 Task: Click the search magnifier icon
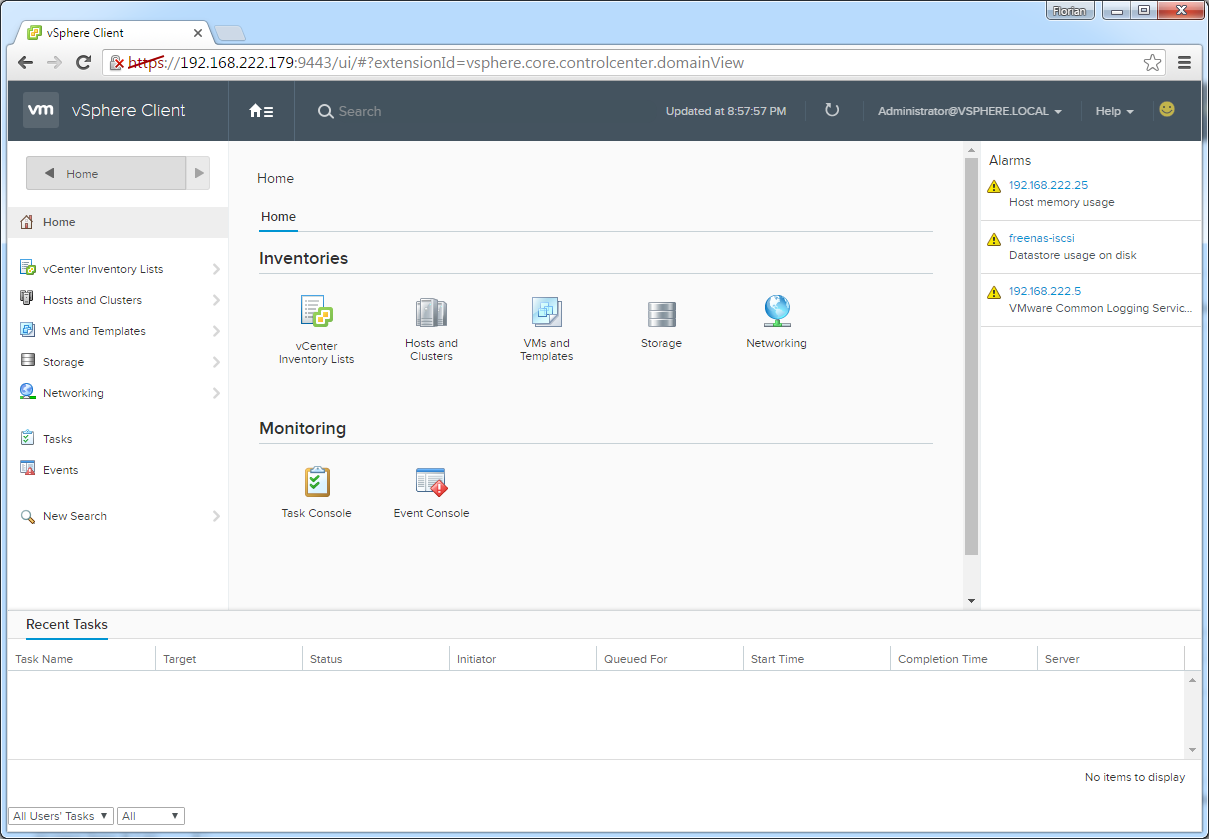point(325,112)
